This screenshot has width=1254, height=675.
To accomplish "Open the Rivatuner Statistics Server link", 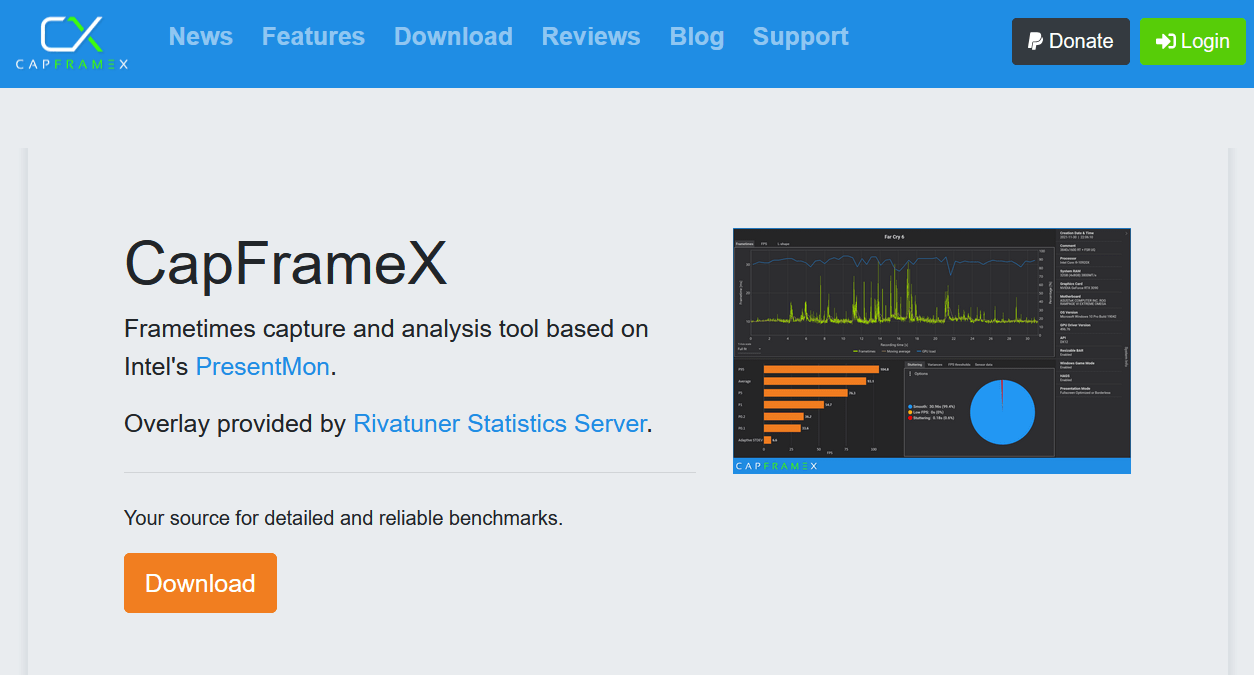I will click(500, 424).
